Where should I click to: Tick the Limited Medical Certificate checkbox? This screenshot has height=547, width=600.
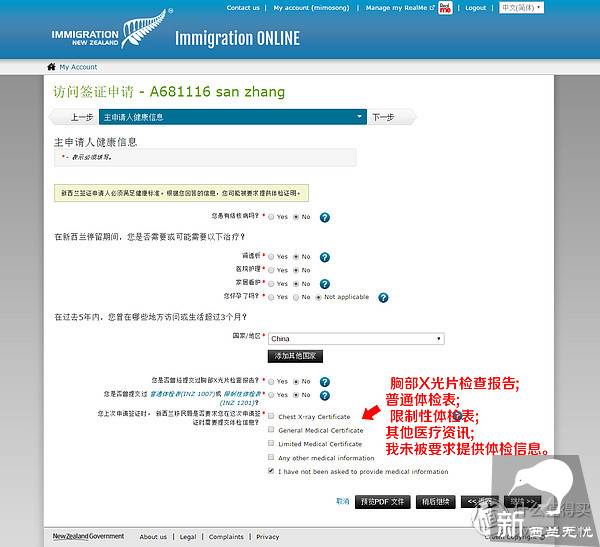pos(271,443)
